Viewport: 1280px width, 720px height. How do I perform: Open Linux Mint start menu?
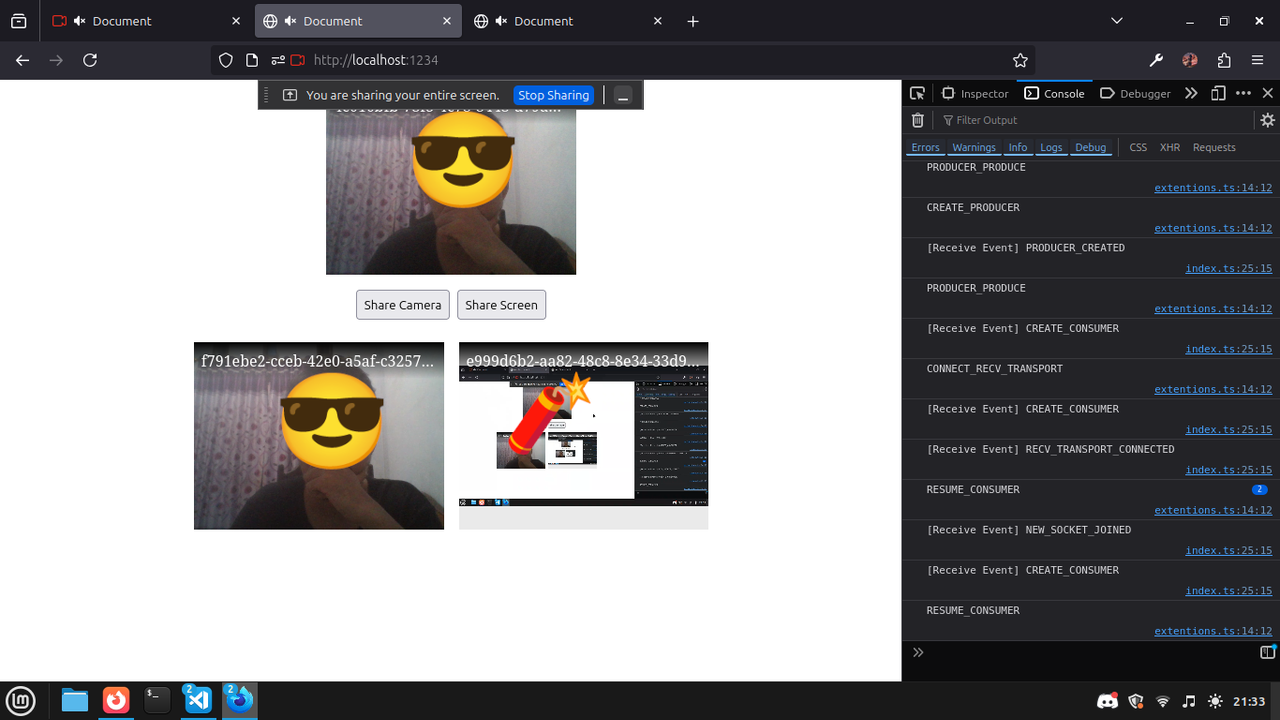[x=20, y=700]
